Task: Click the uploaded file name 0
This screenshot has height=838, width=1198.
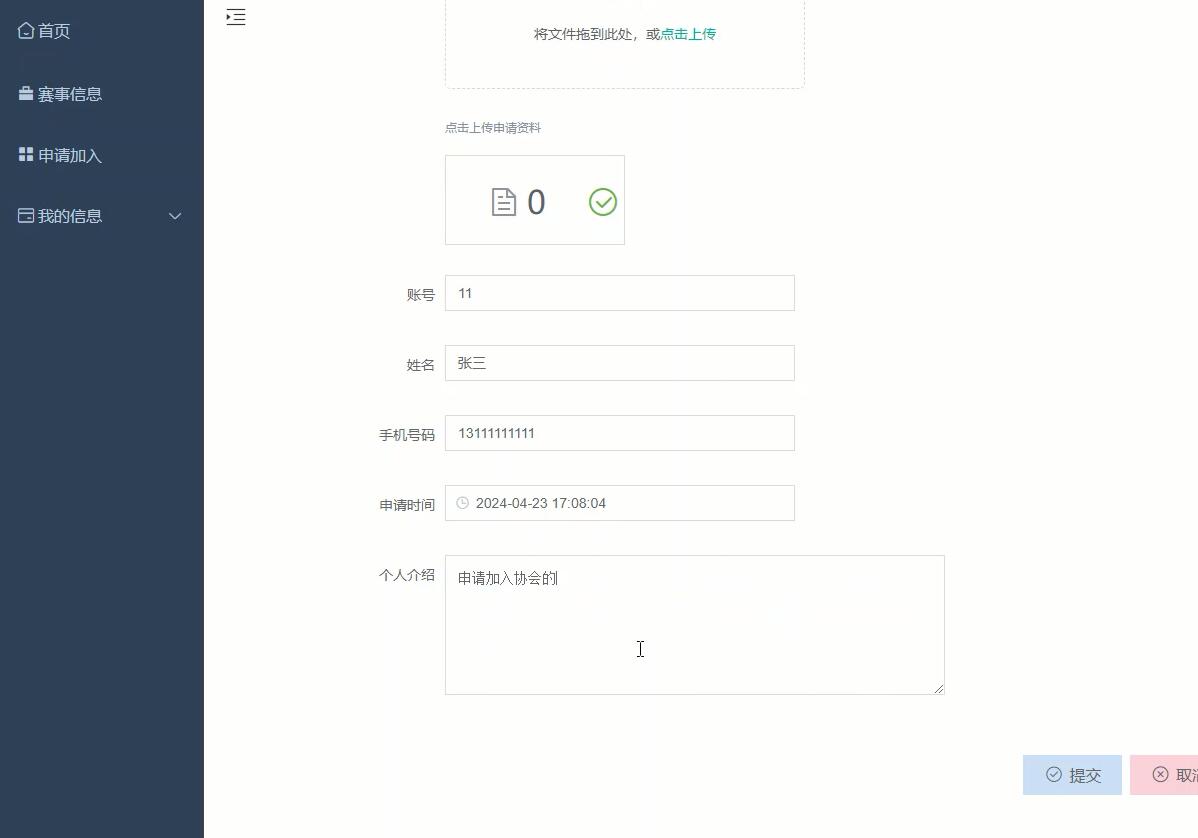Action: [536, 202]
